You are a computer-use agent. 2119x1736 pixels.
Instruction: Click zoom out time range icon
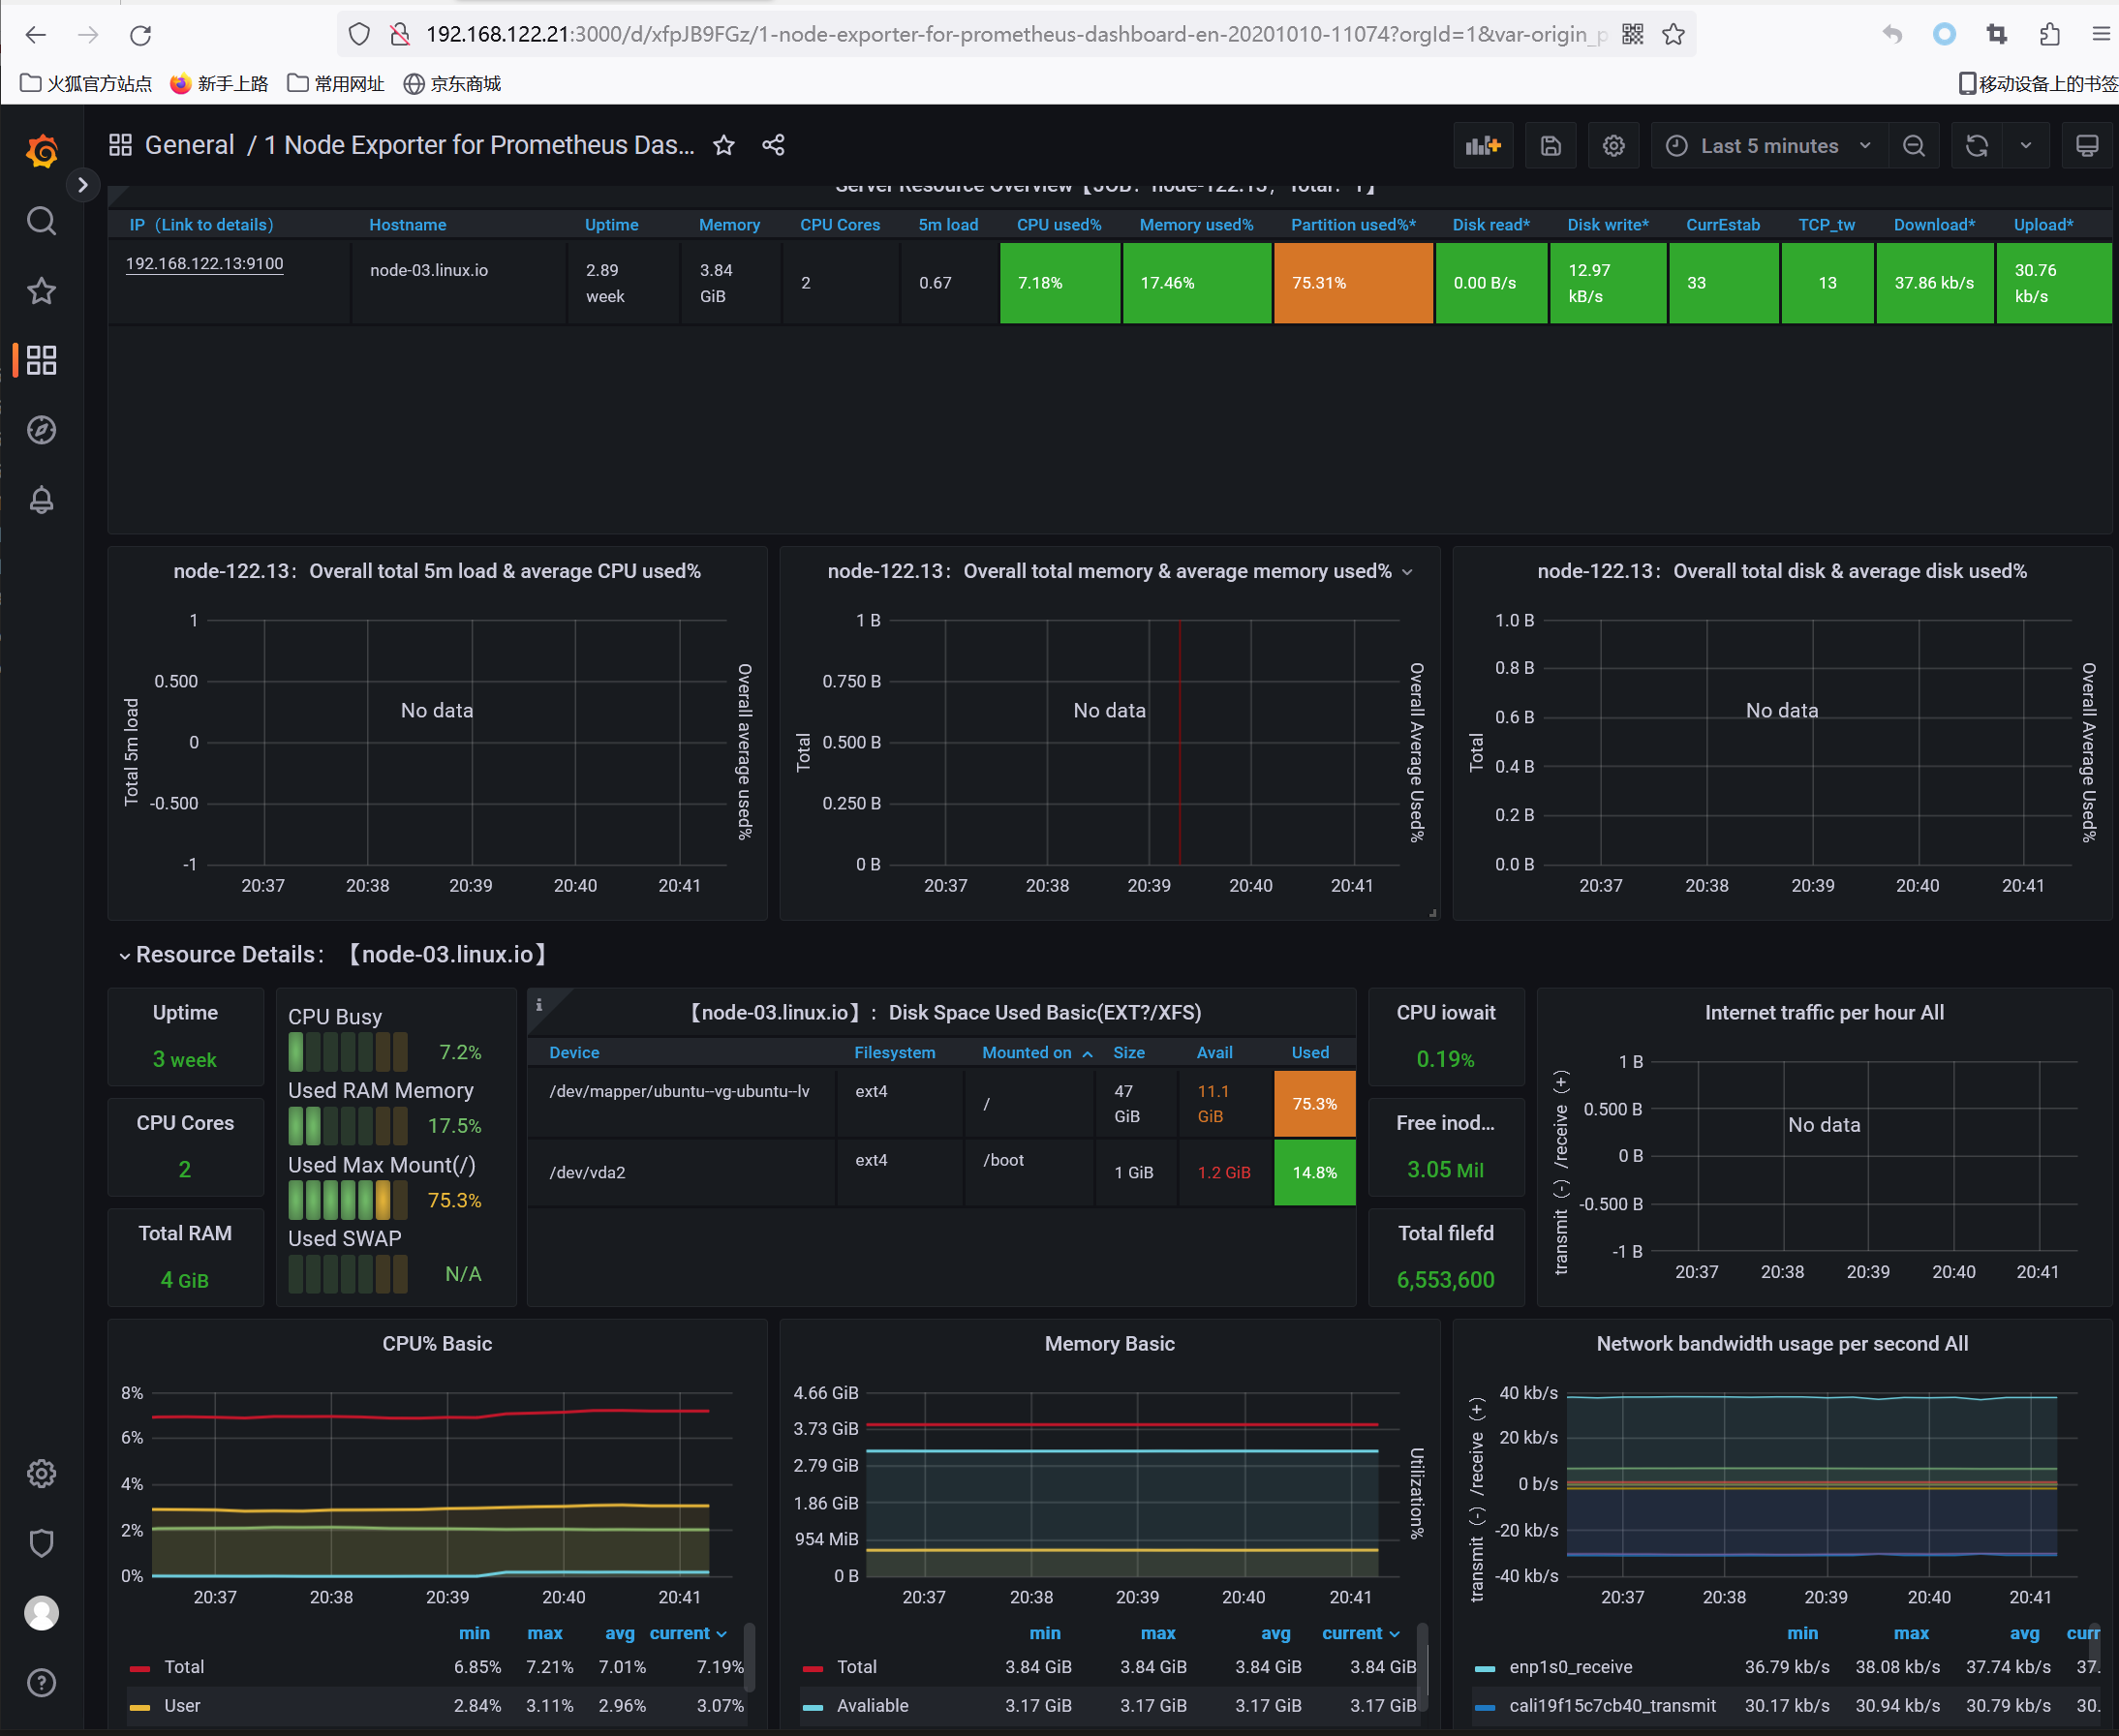coord(1913,146)
